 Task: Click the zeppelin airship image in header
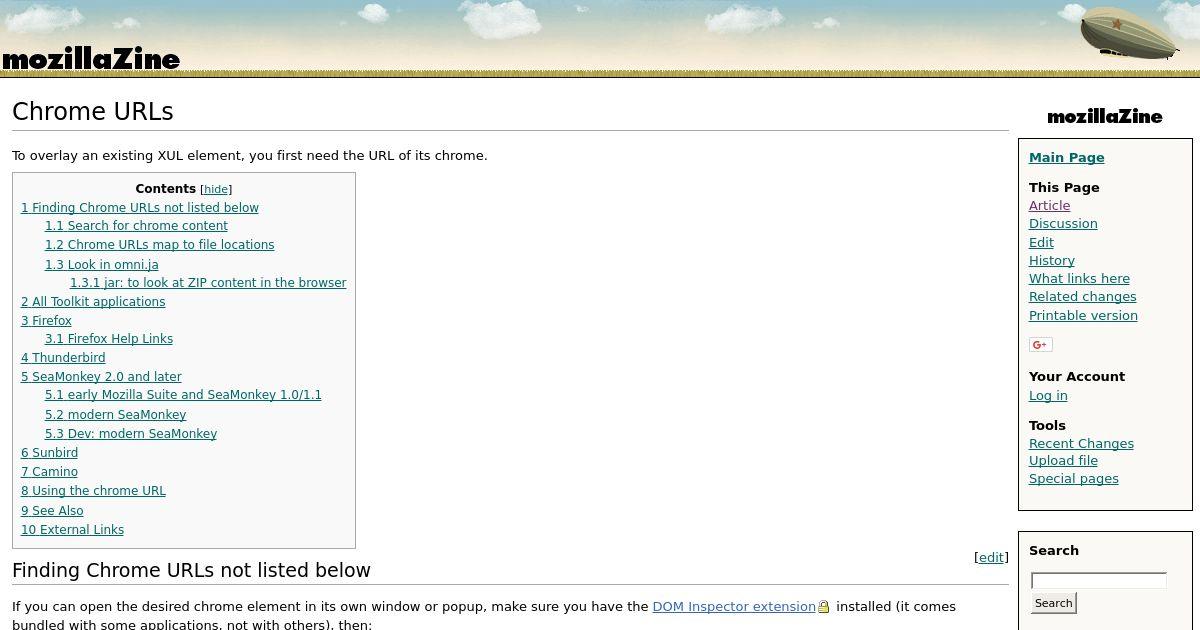[1129, 34]
